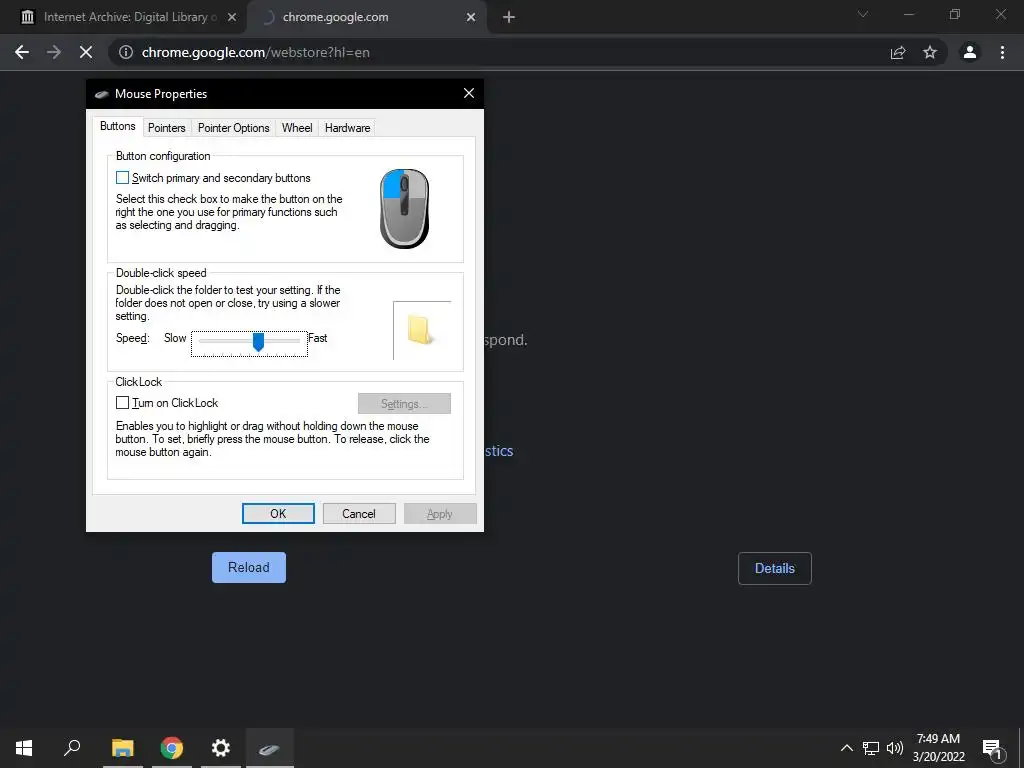Open the Chrome profile icon
Image resolution: width=1024 pixels, height=768 pixels.
click(970, 52)
